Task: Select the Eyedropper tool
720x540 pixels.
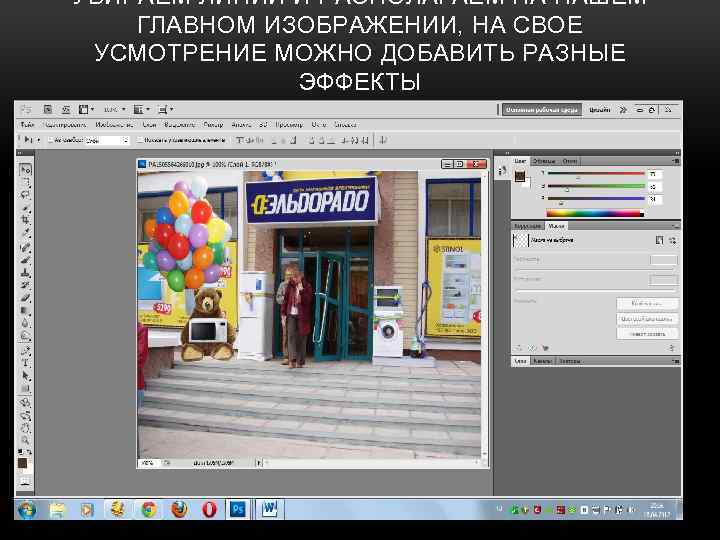Action: [25, 232]
